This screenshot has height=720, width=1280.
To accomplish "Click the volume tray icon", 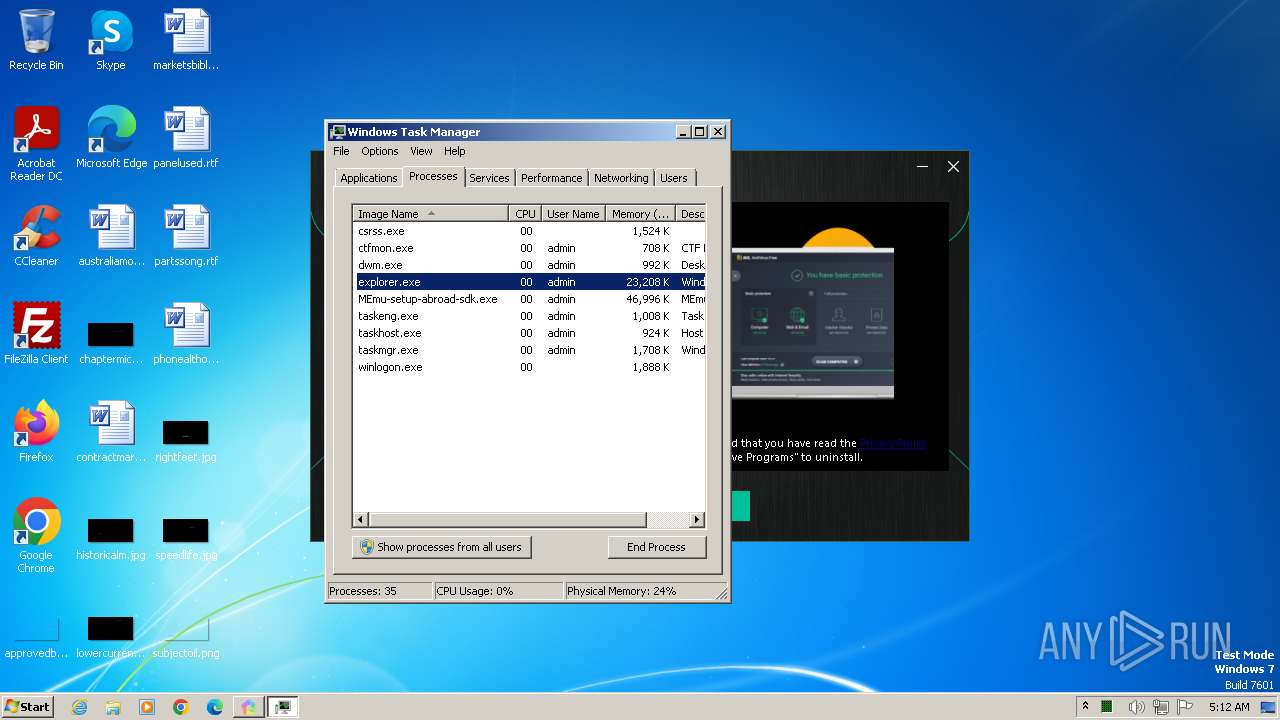I will pos(1136,707).
